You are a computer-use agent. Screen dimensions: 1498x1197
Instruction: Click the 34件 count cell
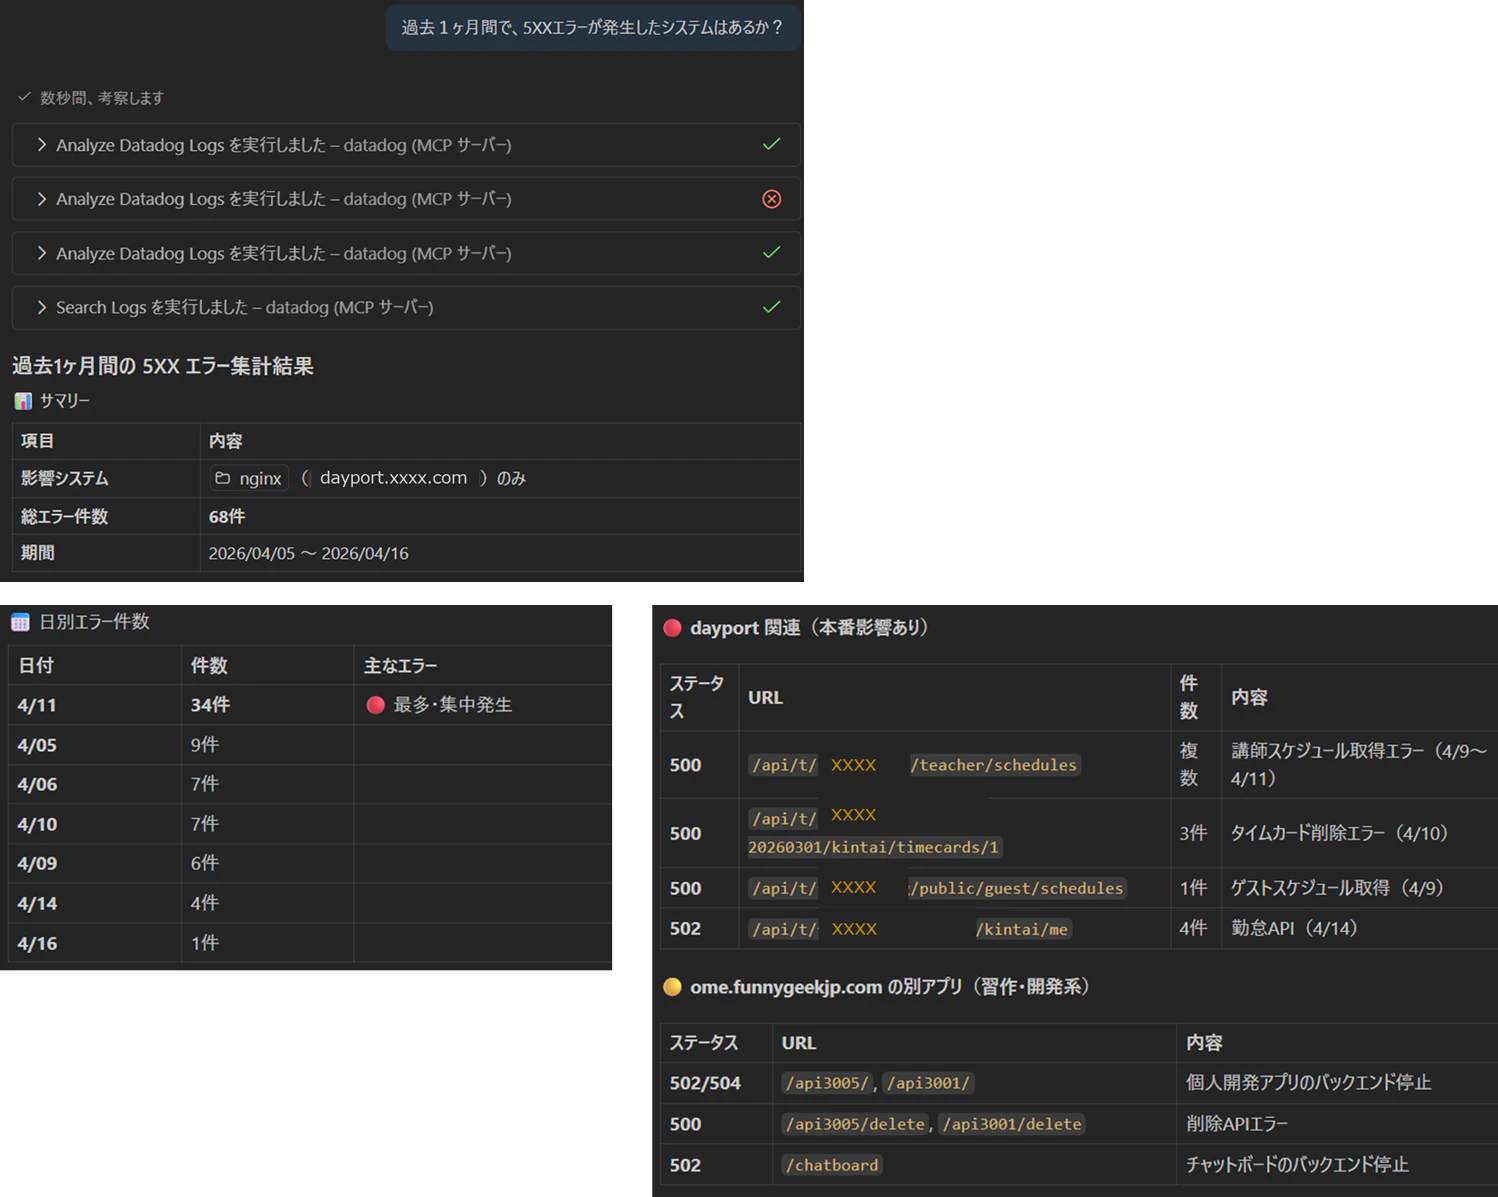[x=267, y=705]
